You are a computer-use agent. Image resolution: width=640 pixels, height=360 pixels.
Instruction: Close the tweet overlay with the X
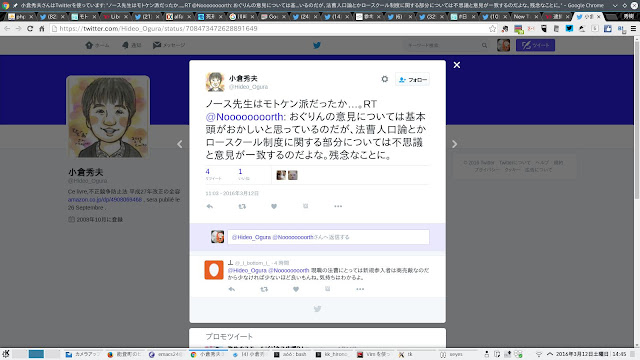click(457, 65)
